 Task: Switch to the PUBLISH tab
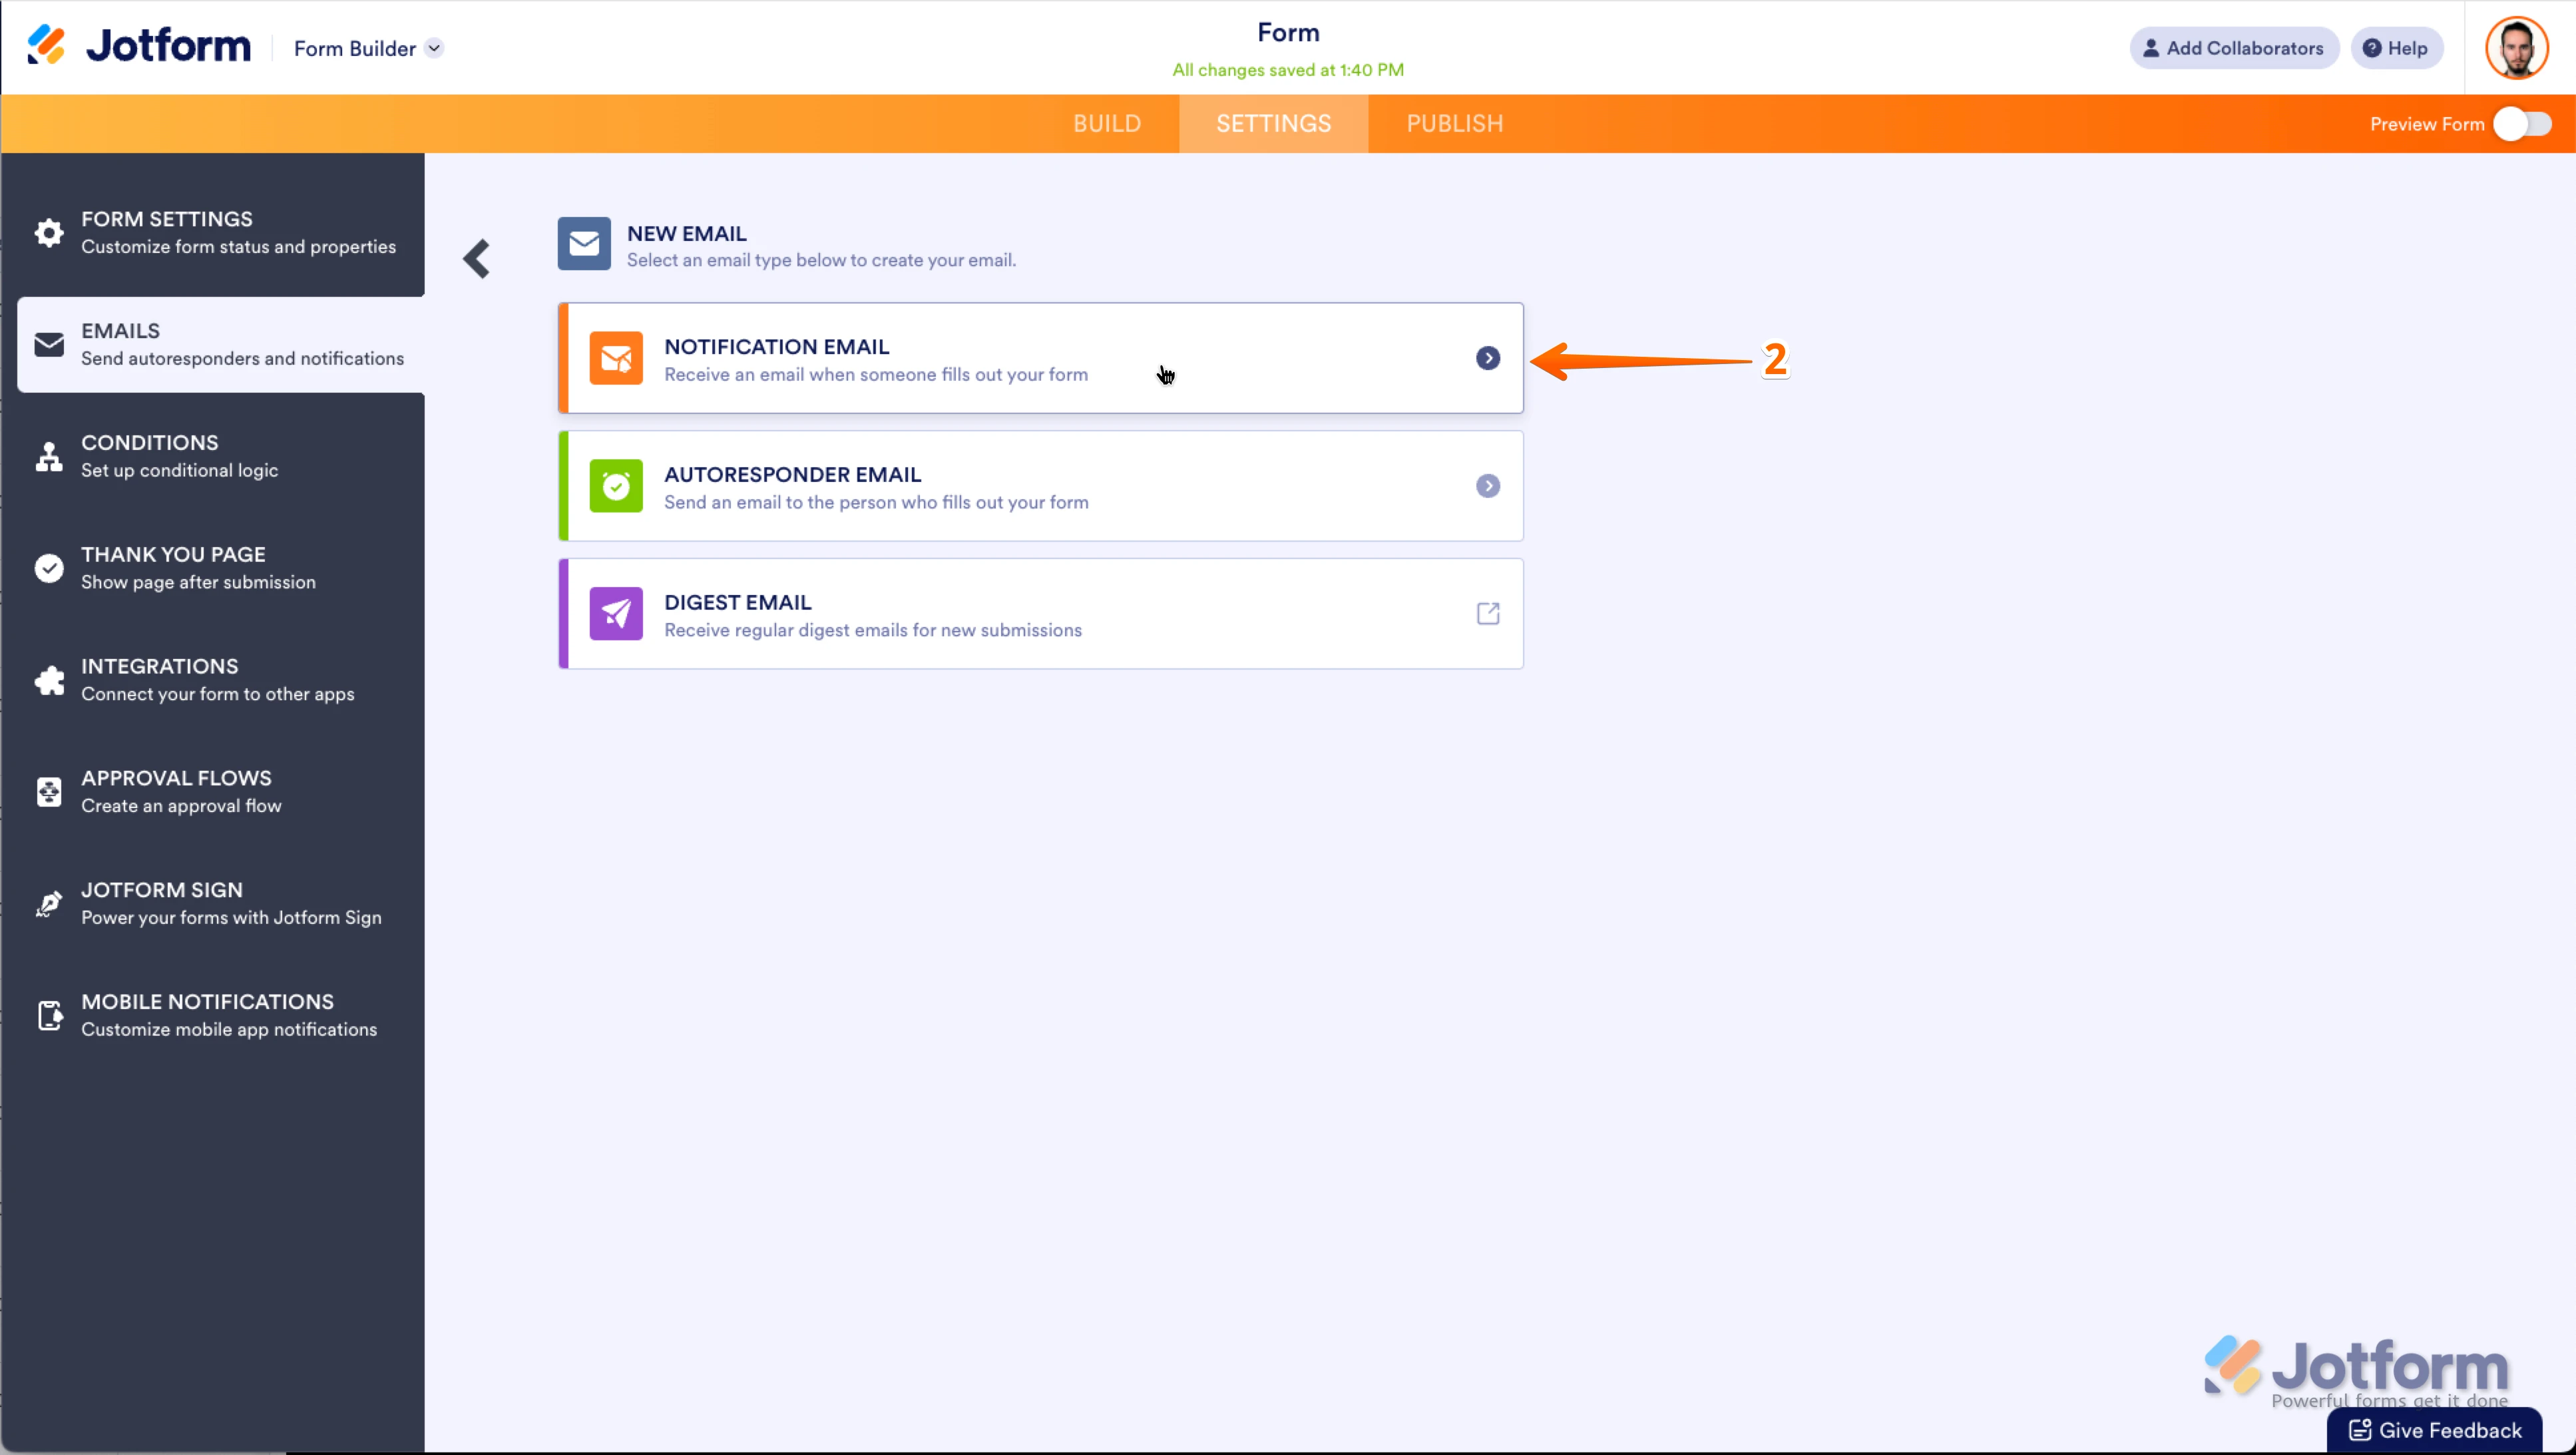coord(1455,124)
